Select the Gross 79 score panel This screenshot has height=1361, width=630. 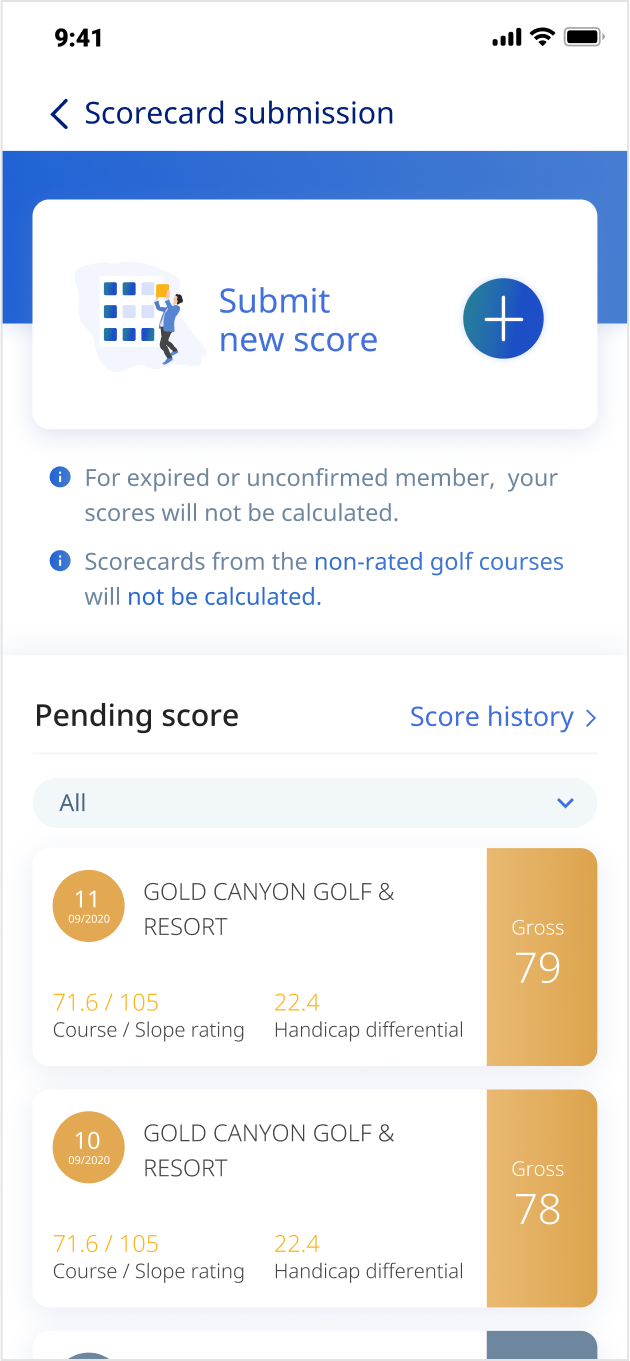tap(541, 957)
